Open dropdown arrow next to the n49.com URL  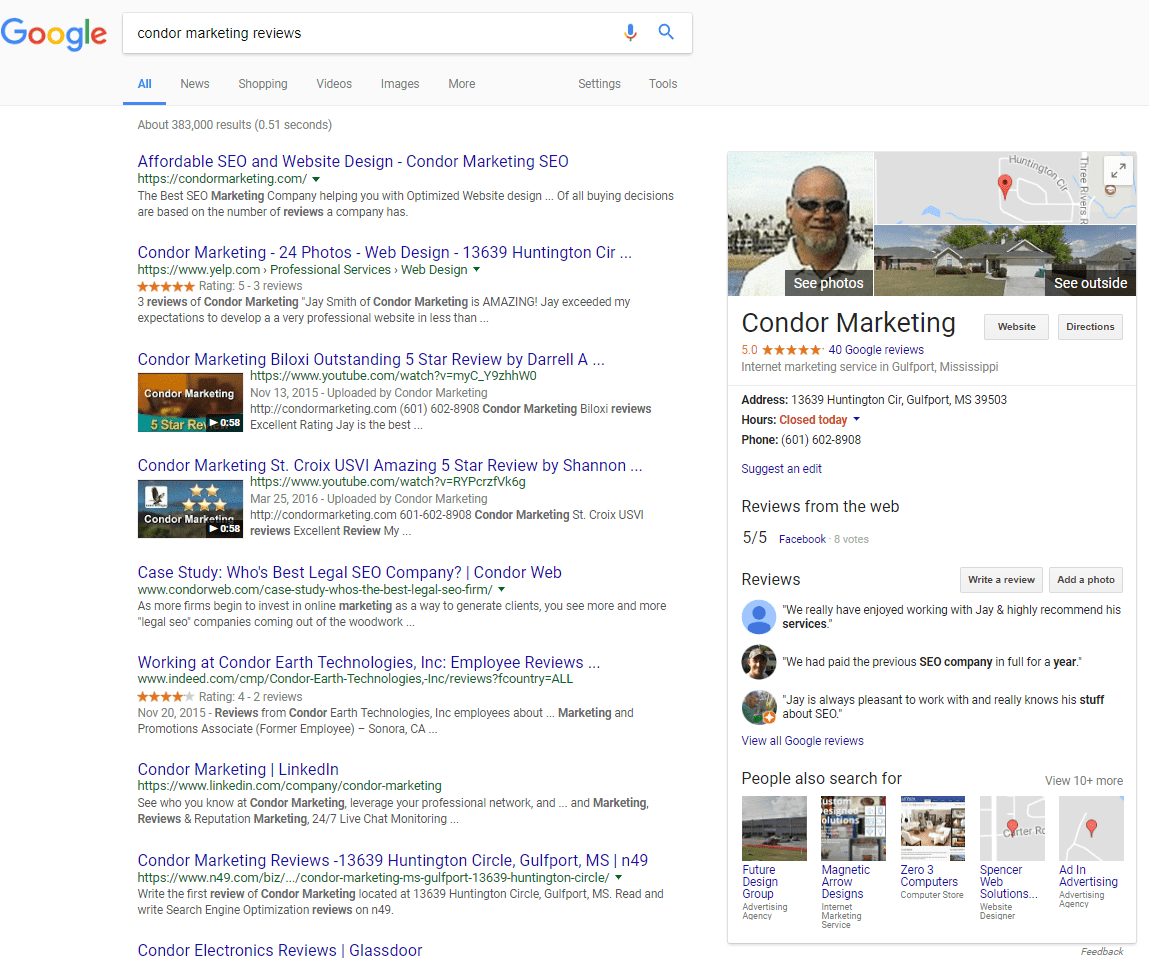click(618, 877)
